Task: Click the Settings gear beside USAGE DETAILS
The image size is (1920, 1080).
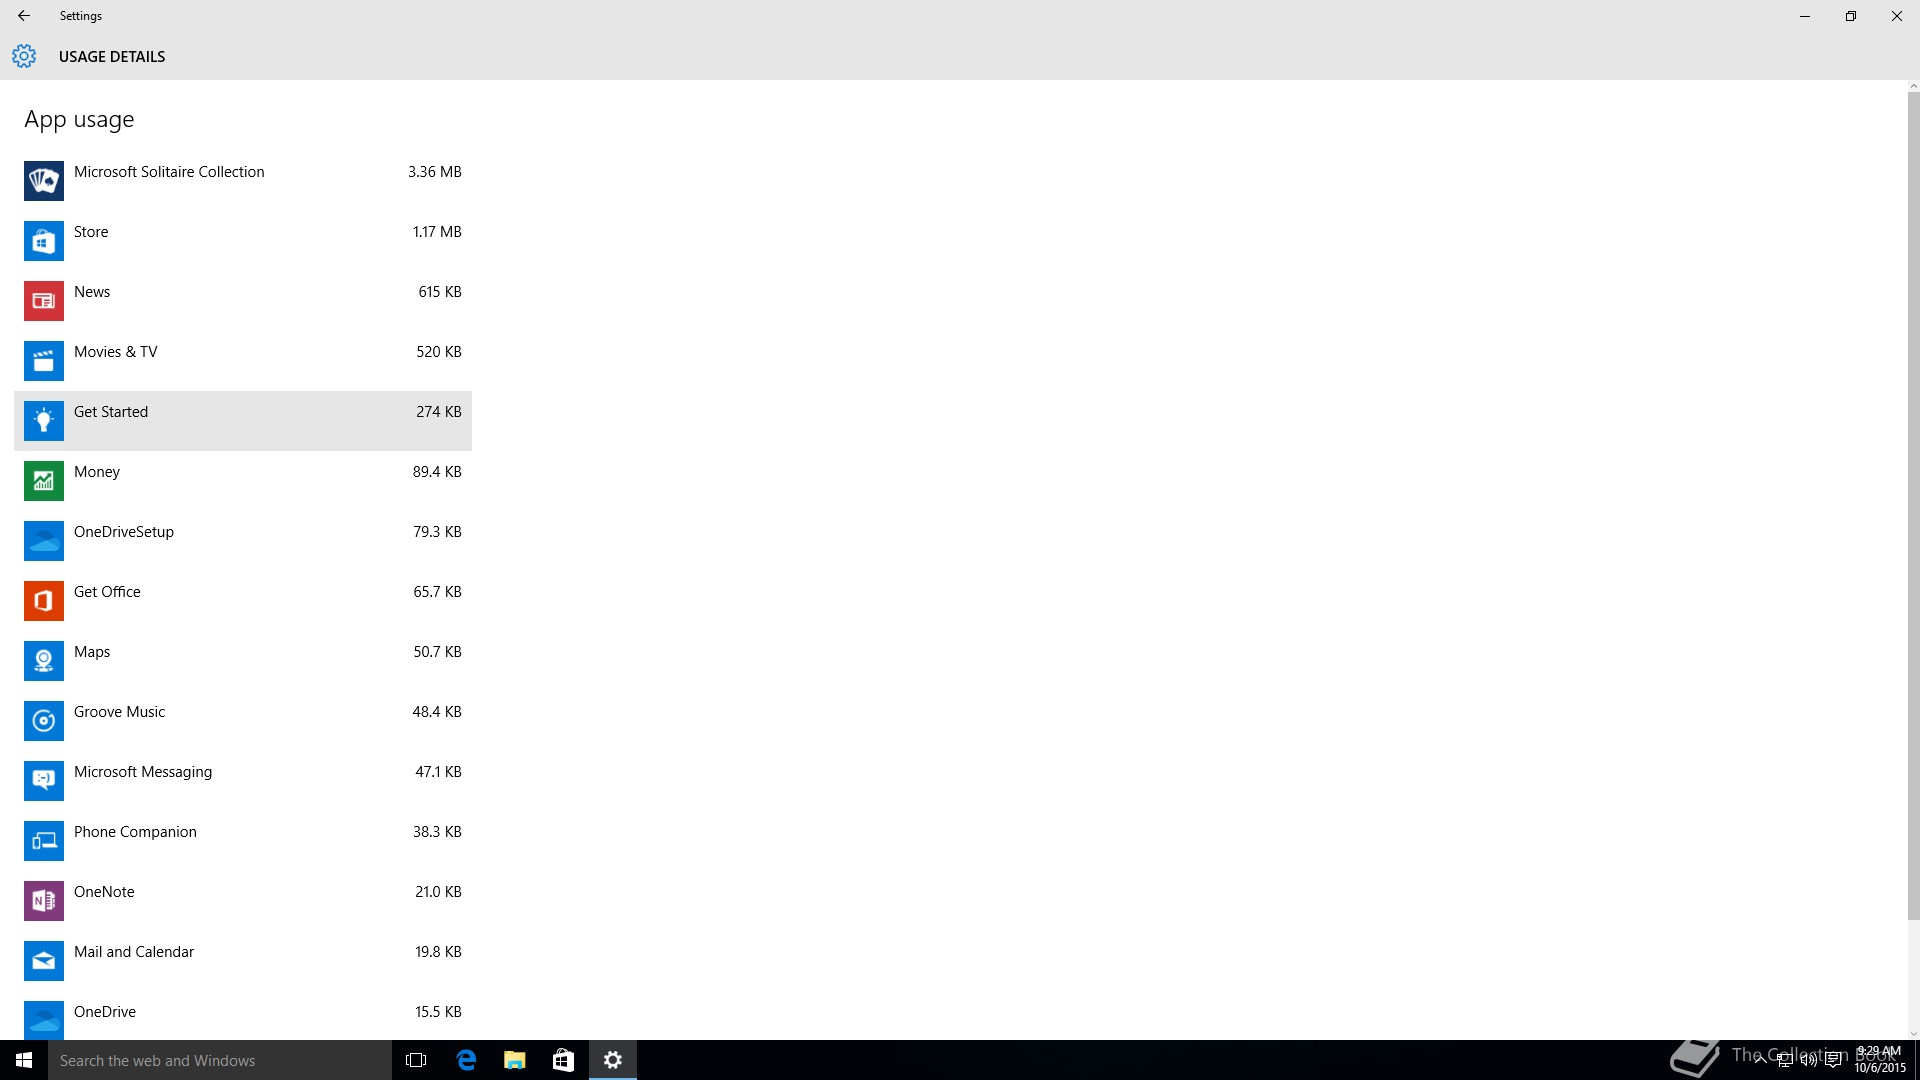Action: pyautogui.click(x=24, y=56)
